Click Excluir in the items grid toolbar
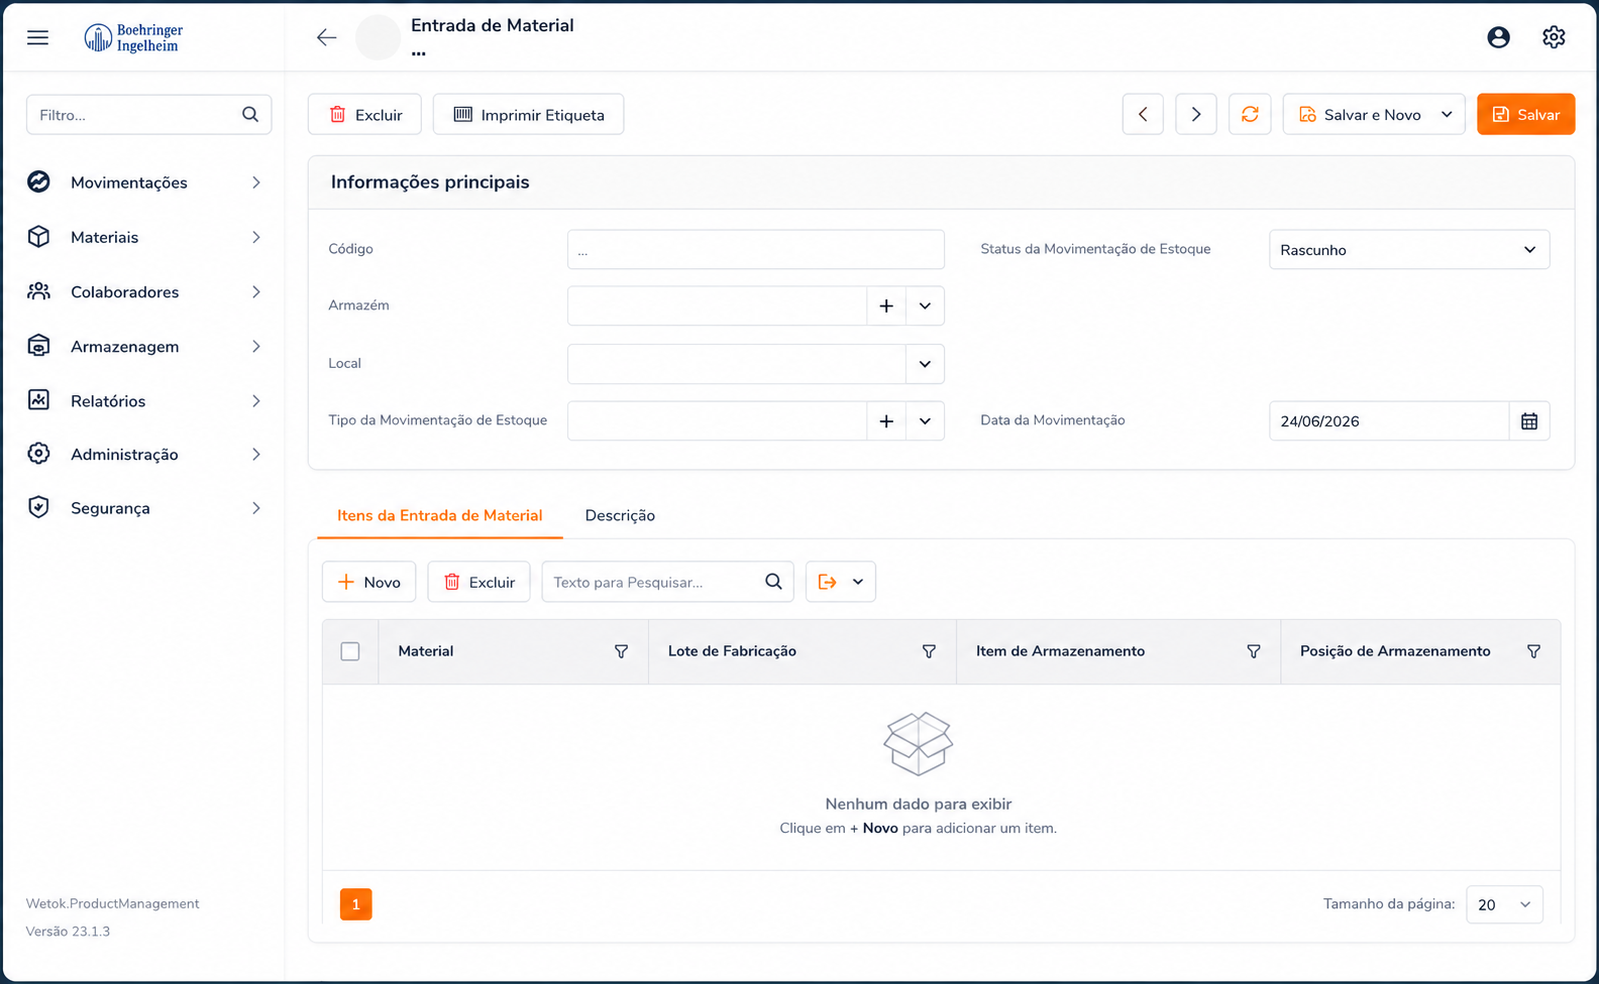This screenshot has width=1599, height=984. click(x=479, y=582)
